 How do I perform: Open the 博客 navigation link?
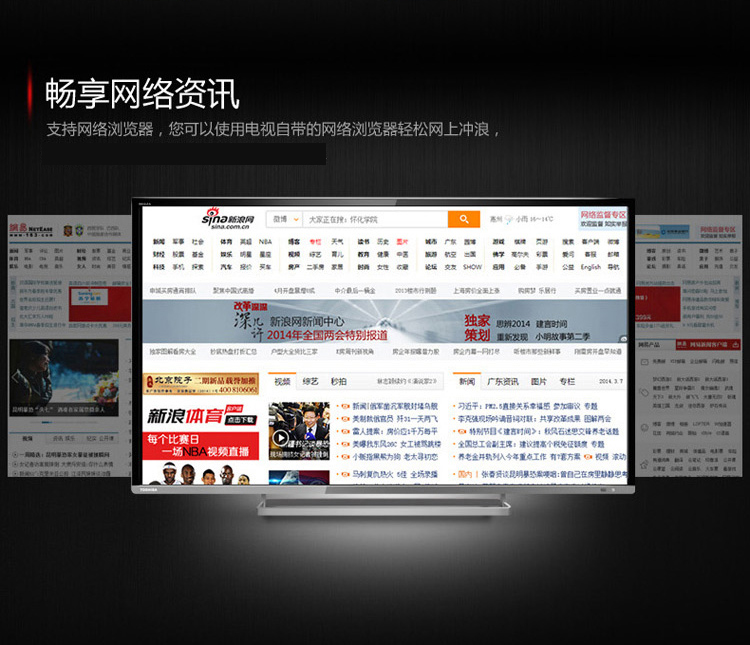pos(294,242)
